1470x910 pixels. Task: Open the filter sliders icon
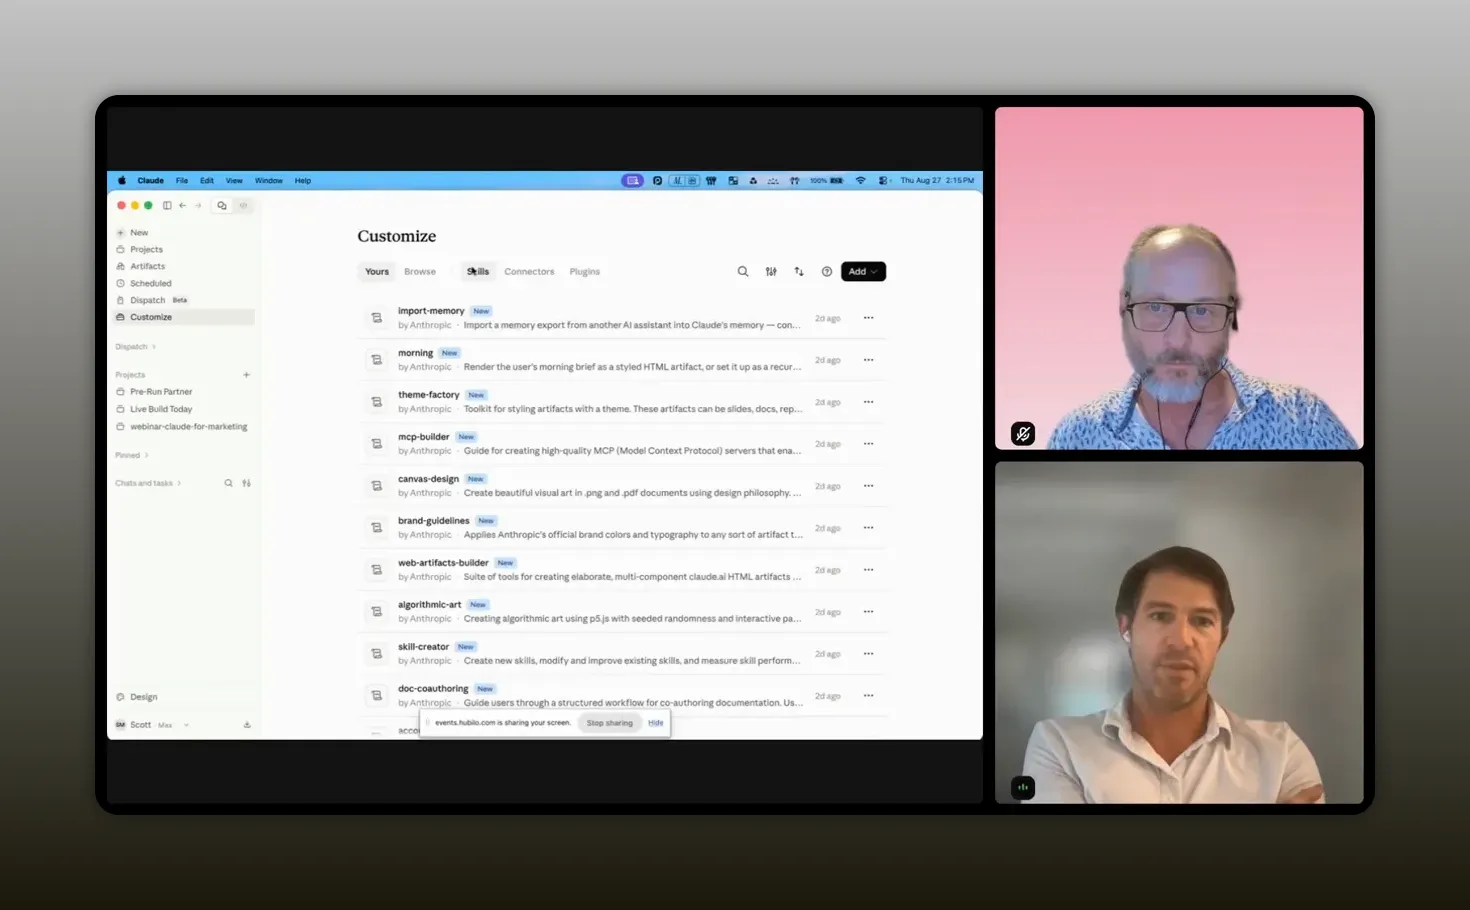pos(771,272)
